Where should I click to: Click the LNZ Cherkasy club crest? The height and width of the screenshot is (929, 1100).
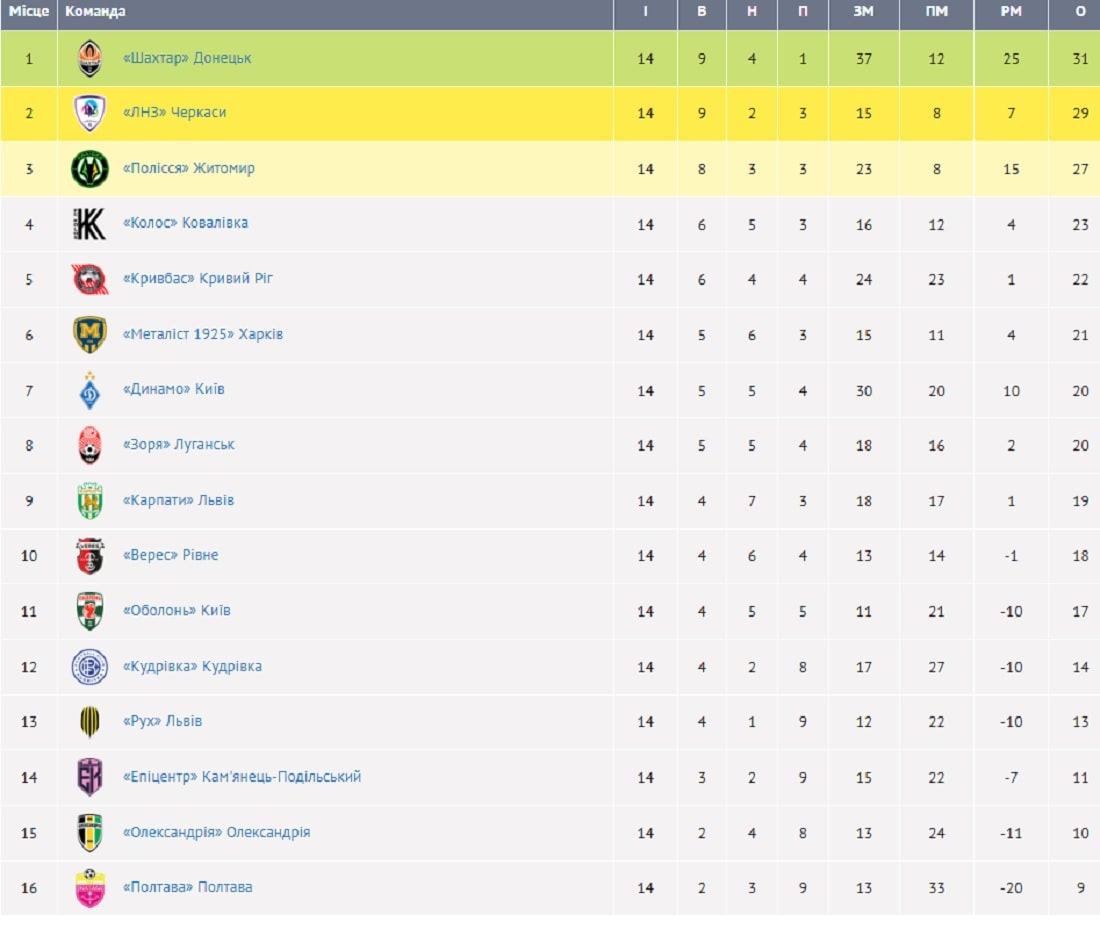pos(90,113)
